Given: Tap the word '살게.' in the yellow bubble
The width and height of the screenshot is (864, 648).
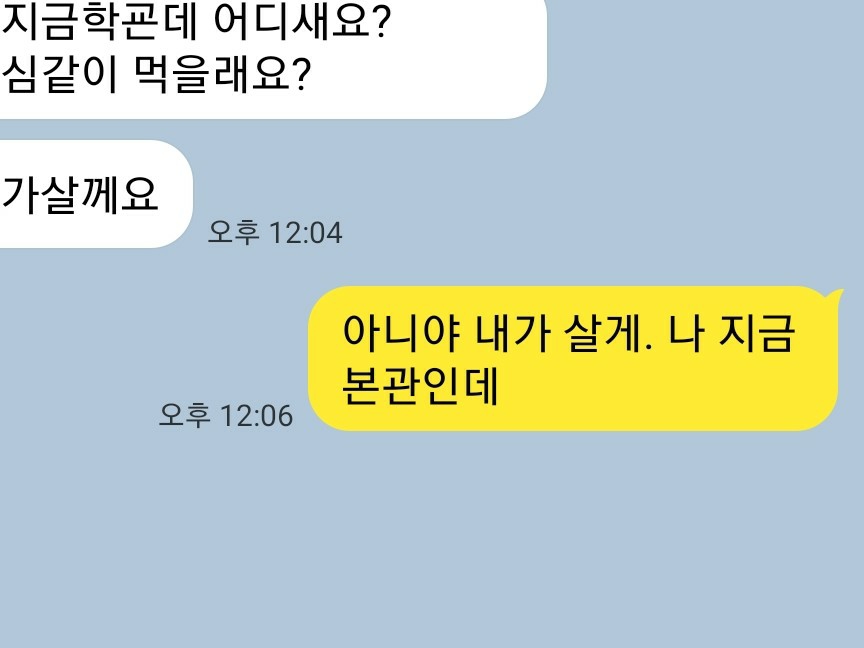Looking at the screenshot, I should 608,333.
